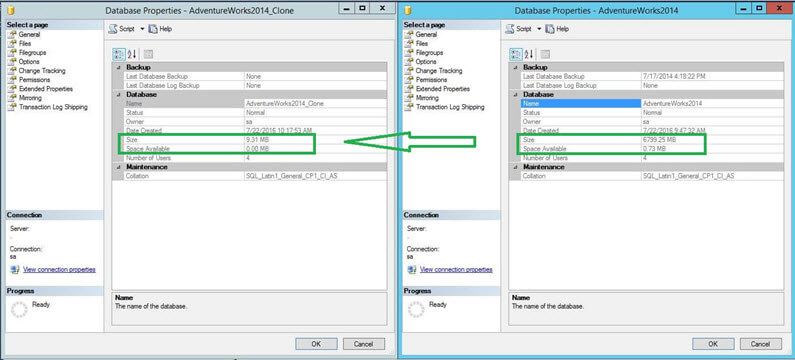The image size is (795, 360).
Task: Select Date Created row in AdventureWorks2014 window
Action: pyautogui.click(x=653, y=131)
